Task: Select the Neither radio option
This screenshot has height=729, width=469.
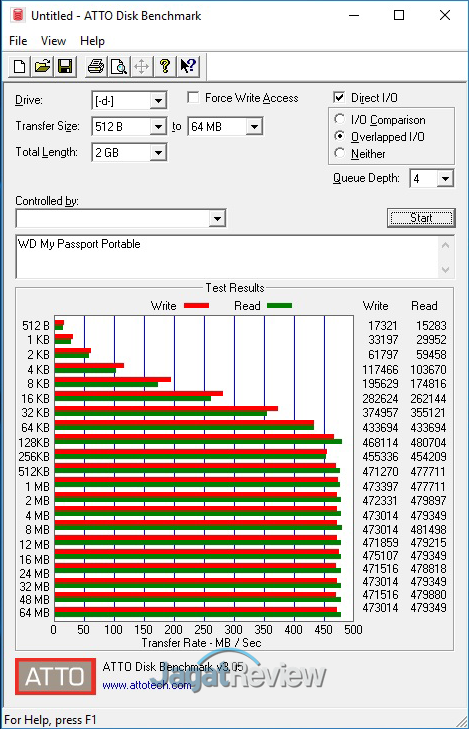Action: point(340,153)
